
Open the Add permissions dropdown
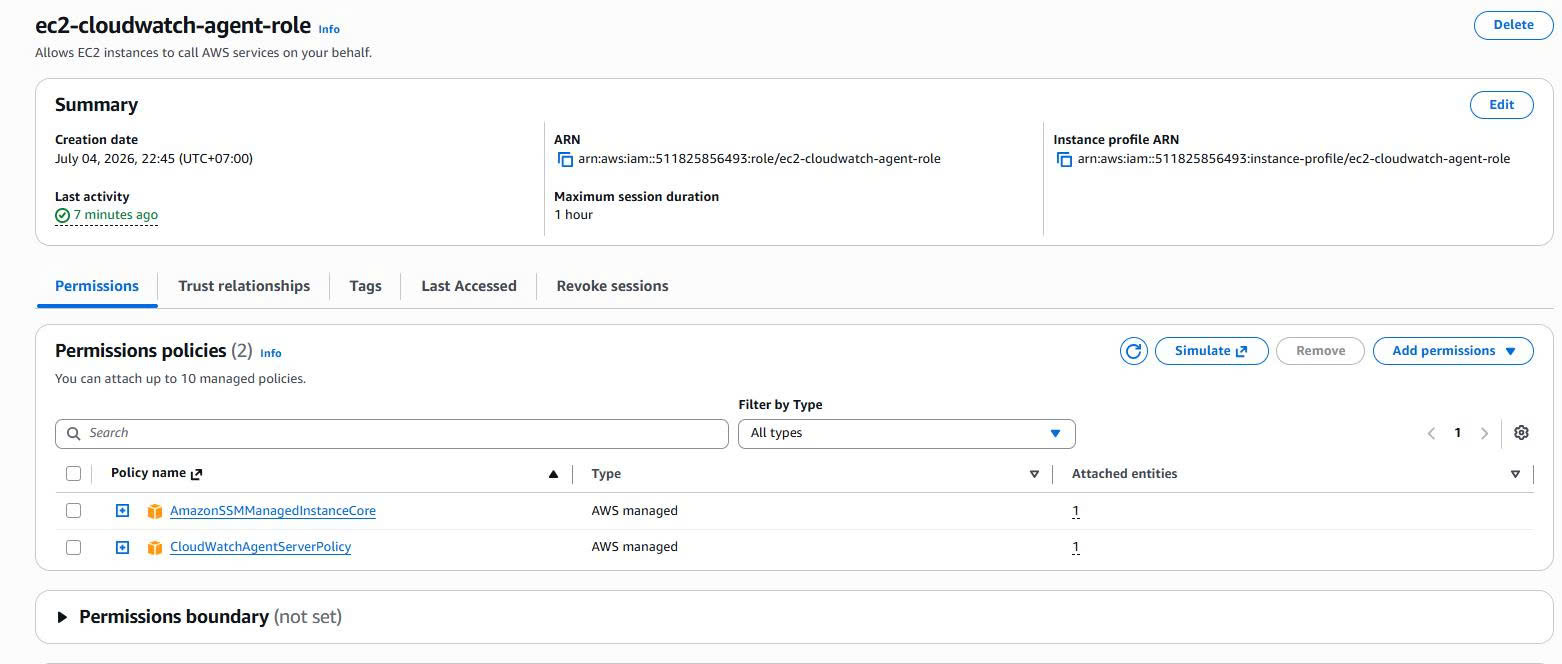click(1453, 351)
